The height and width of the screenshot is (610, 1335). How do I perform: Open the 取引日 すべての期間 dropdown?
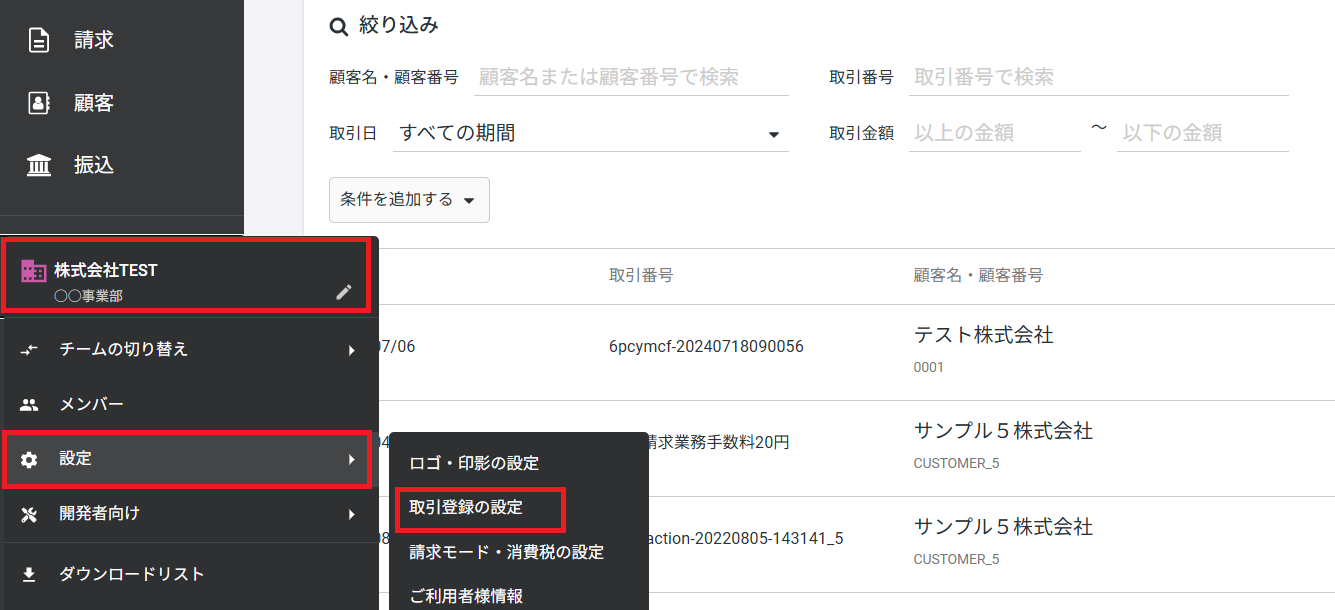click(591, 133)
